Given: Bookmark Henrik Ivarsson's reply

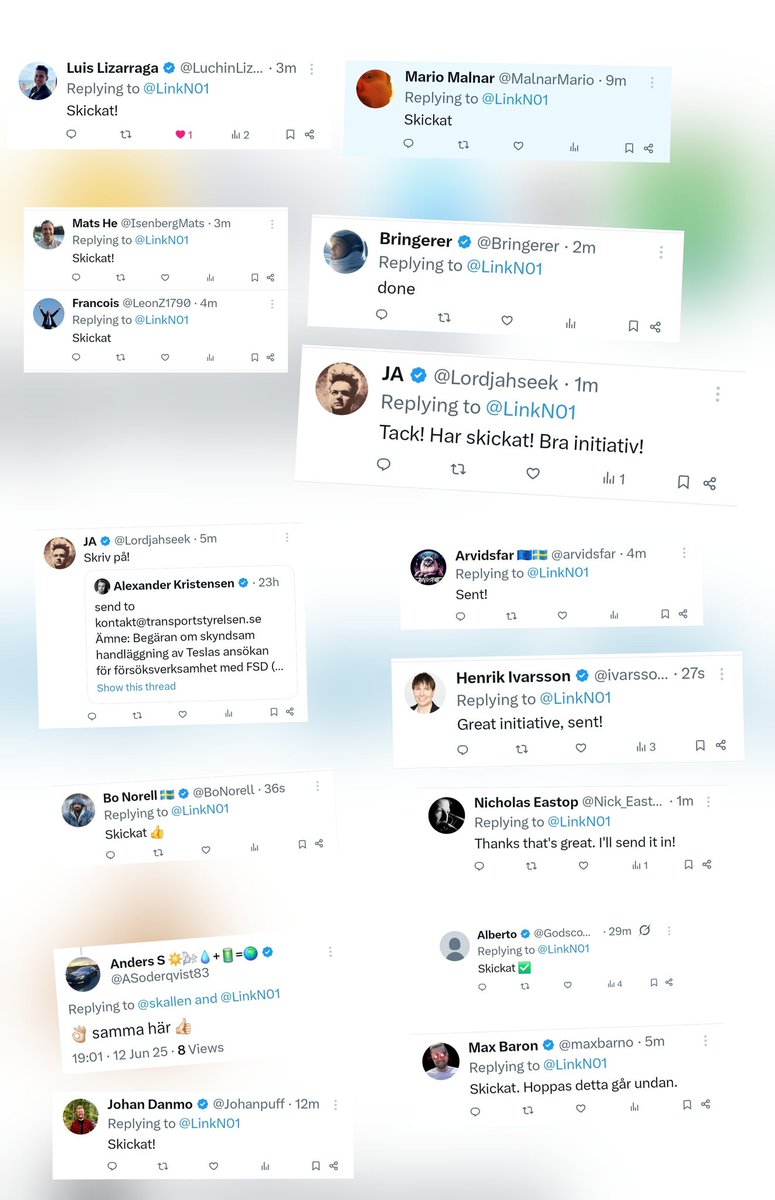Looking at the screenshot, I should click(x=701, y=745).
